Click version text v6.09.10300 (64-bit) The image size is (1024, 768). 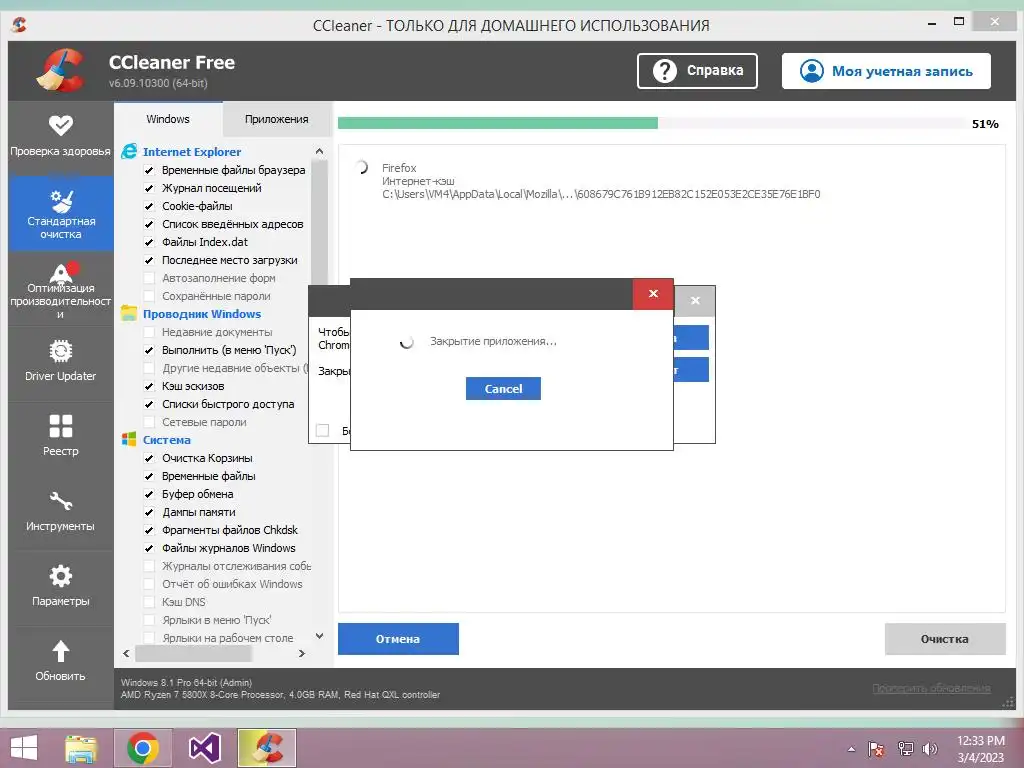click(158, 83)
